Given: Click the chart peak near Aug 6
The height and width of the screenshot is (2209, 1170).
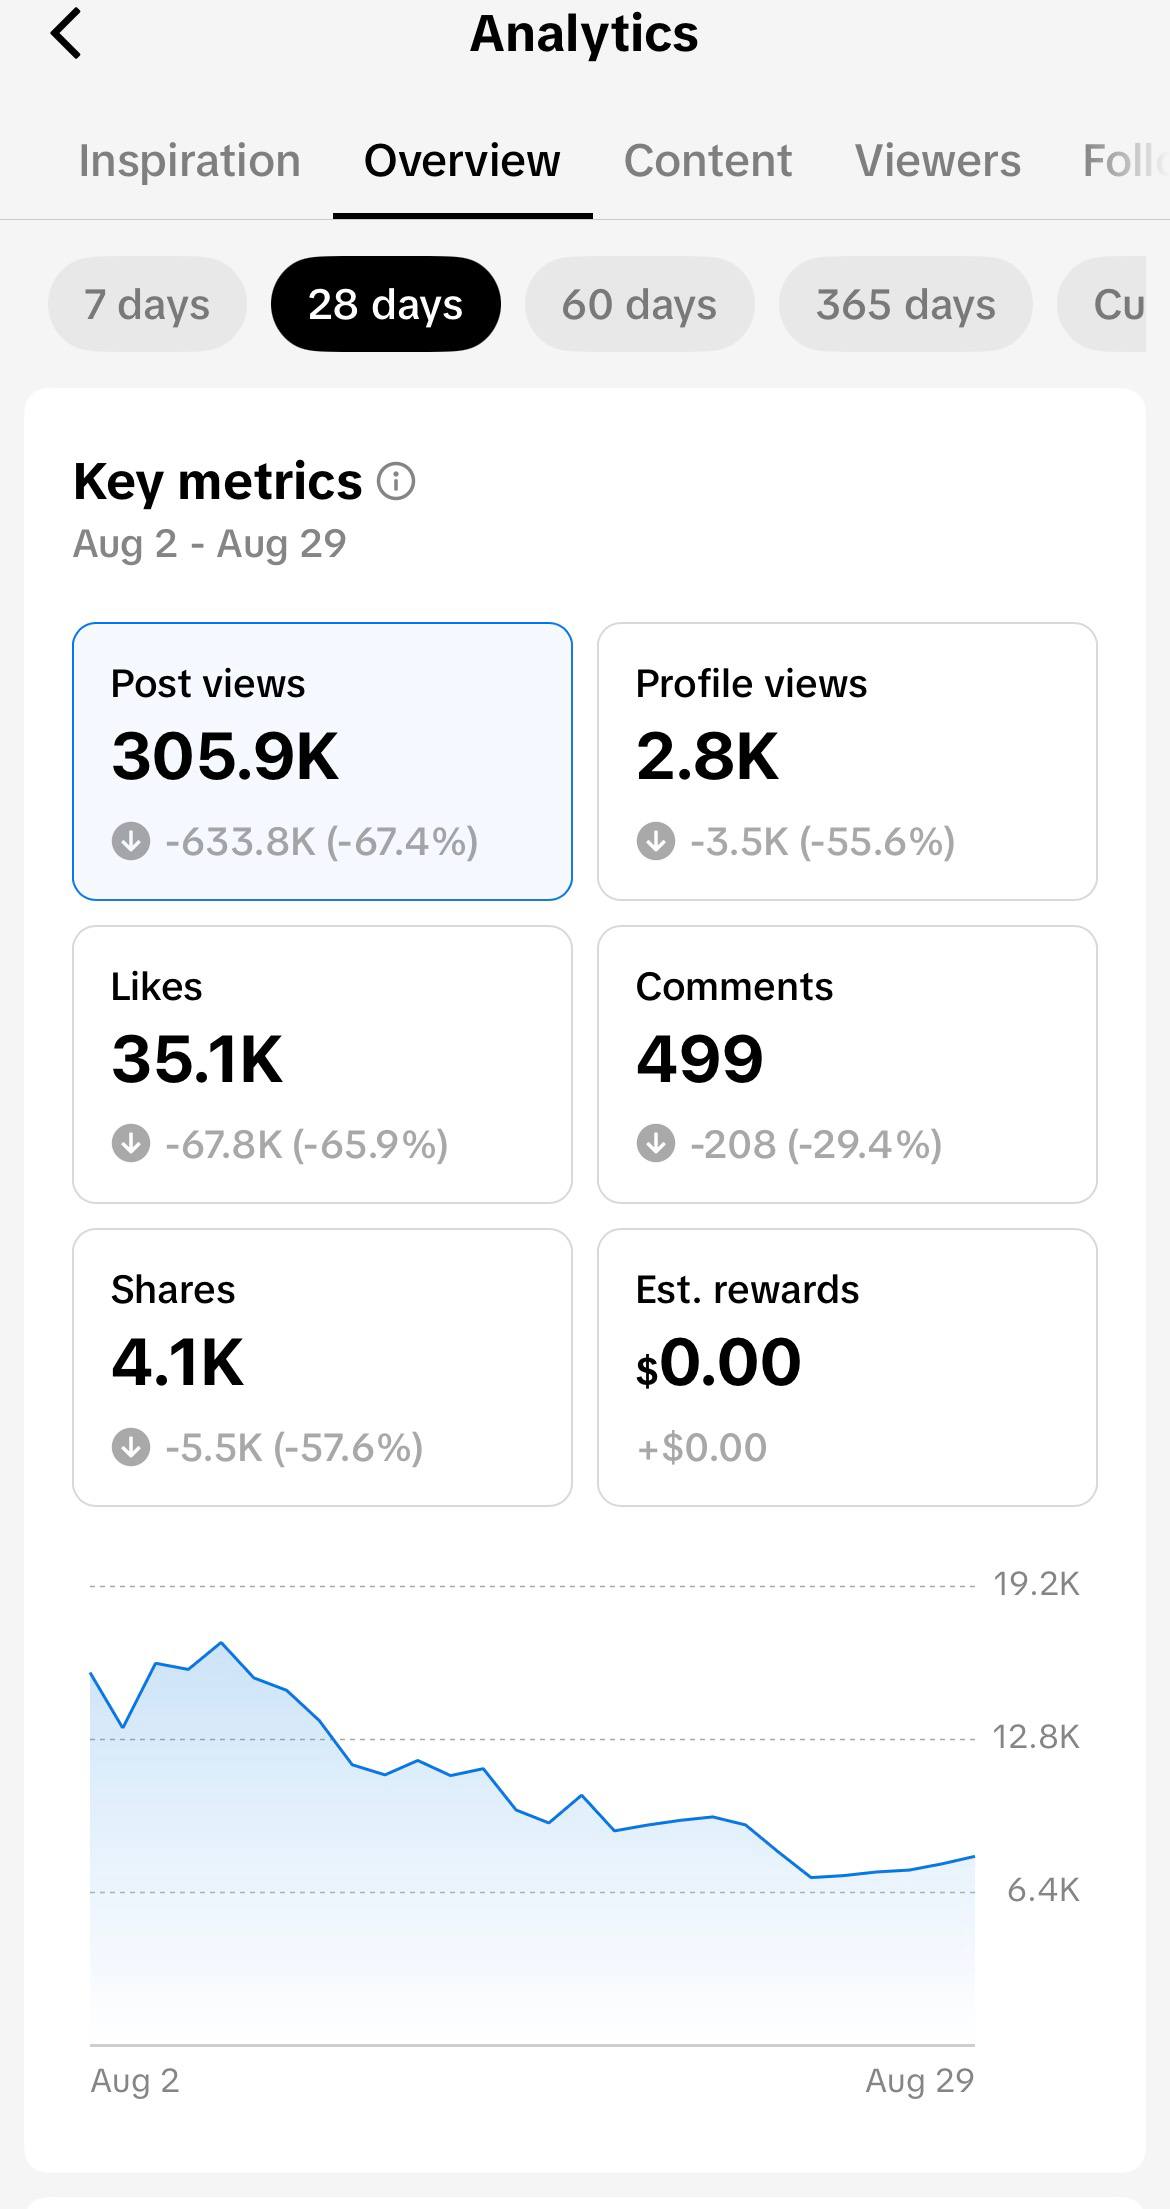Looking at the screenshot, I should pyautogui.click(x=221, y=1643).
